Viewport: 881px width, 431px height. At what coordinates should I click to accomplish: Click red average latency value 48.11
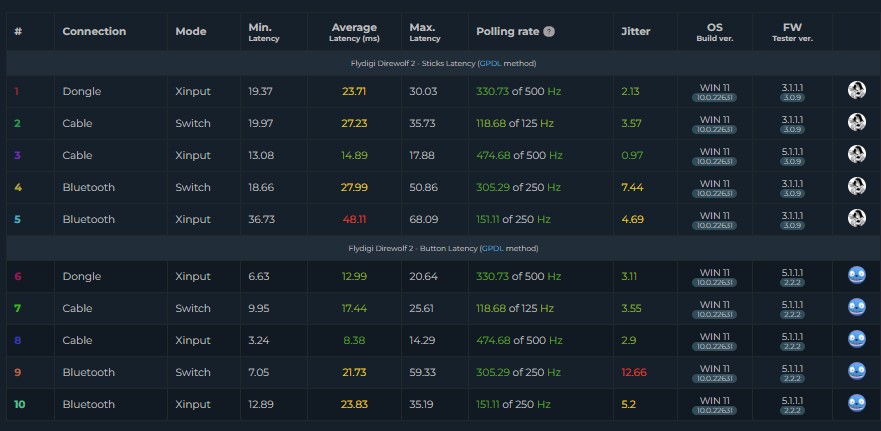click(354, 219)
